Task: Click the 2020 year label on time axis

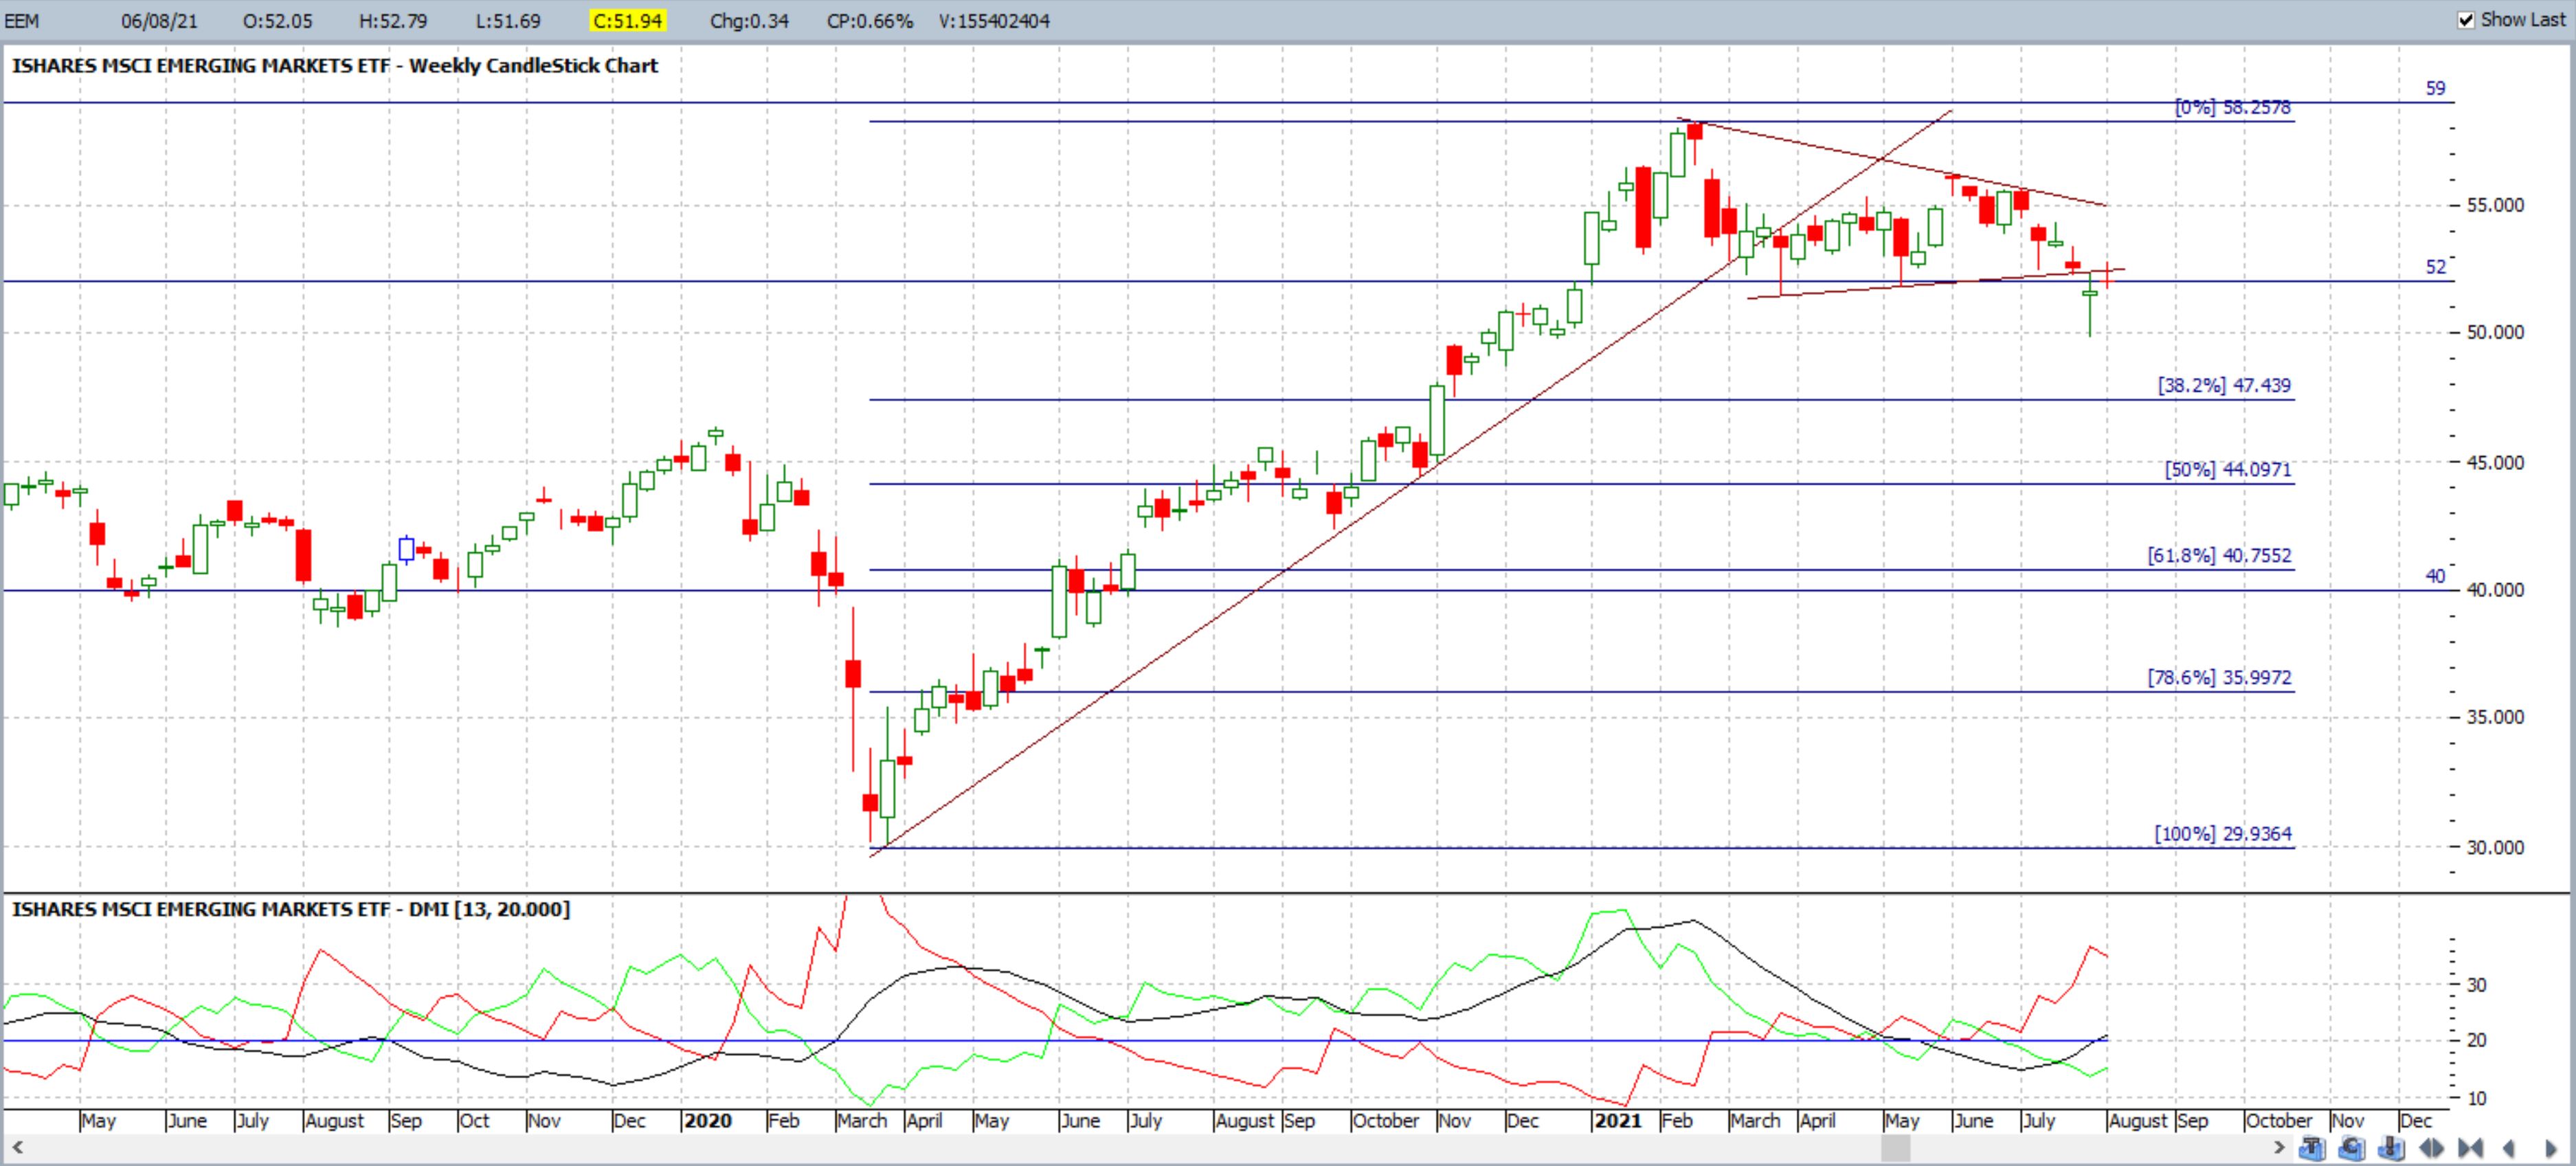Action: coord(708,1121)
